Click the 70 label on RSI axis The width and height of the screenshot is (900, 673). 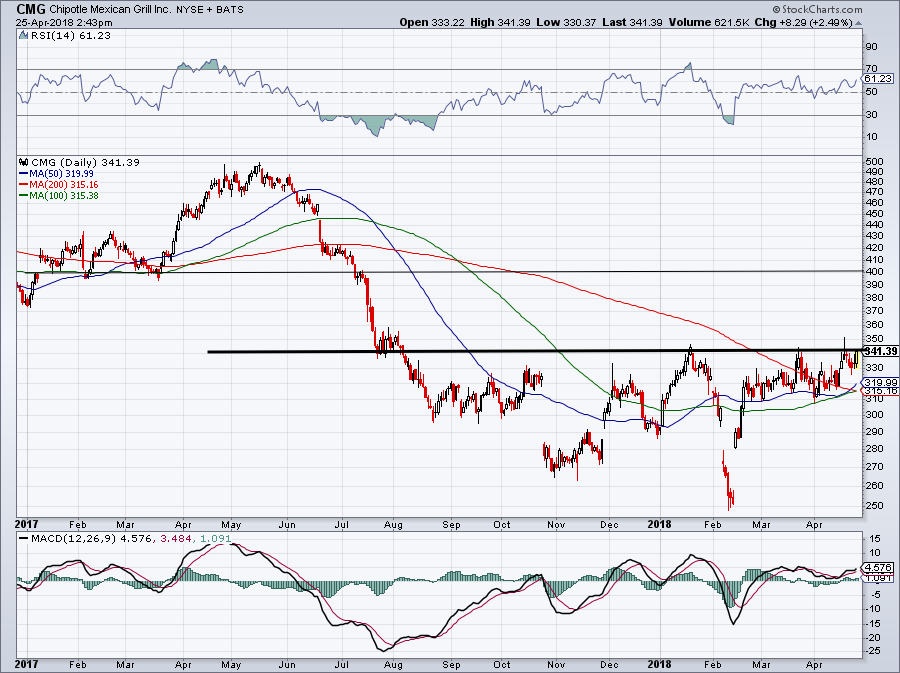point(872,69)
